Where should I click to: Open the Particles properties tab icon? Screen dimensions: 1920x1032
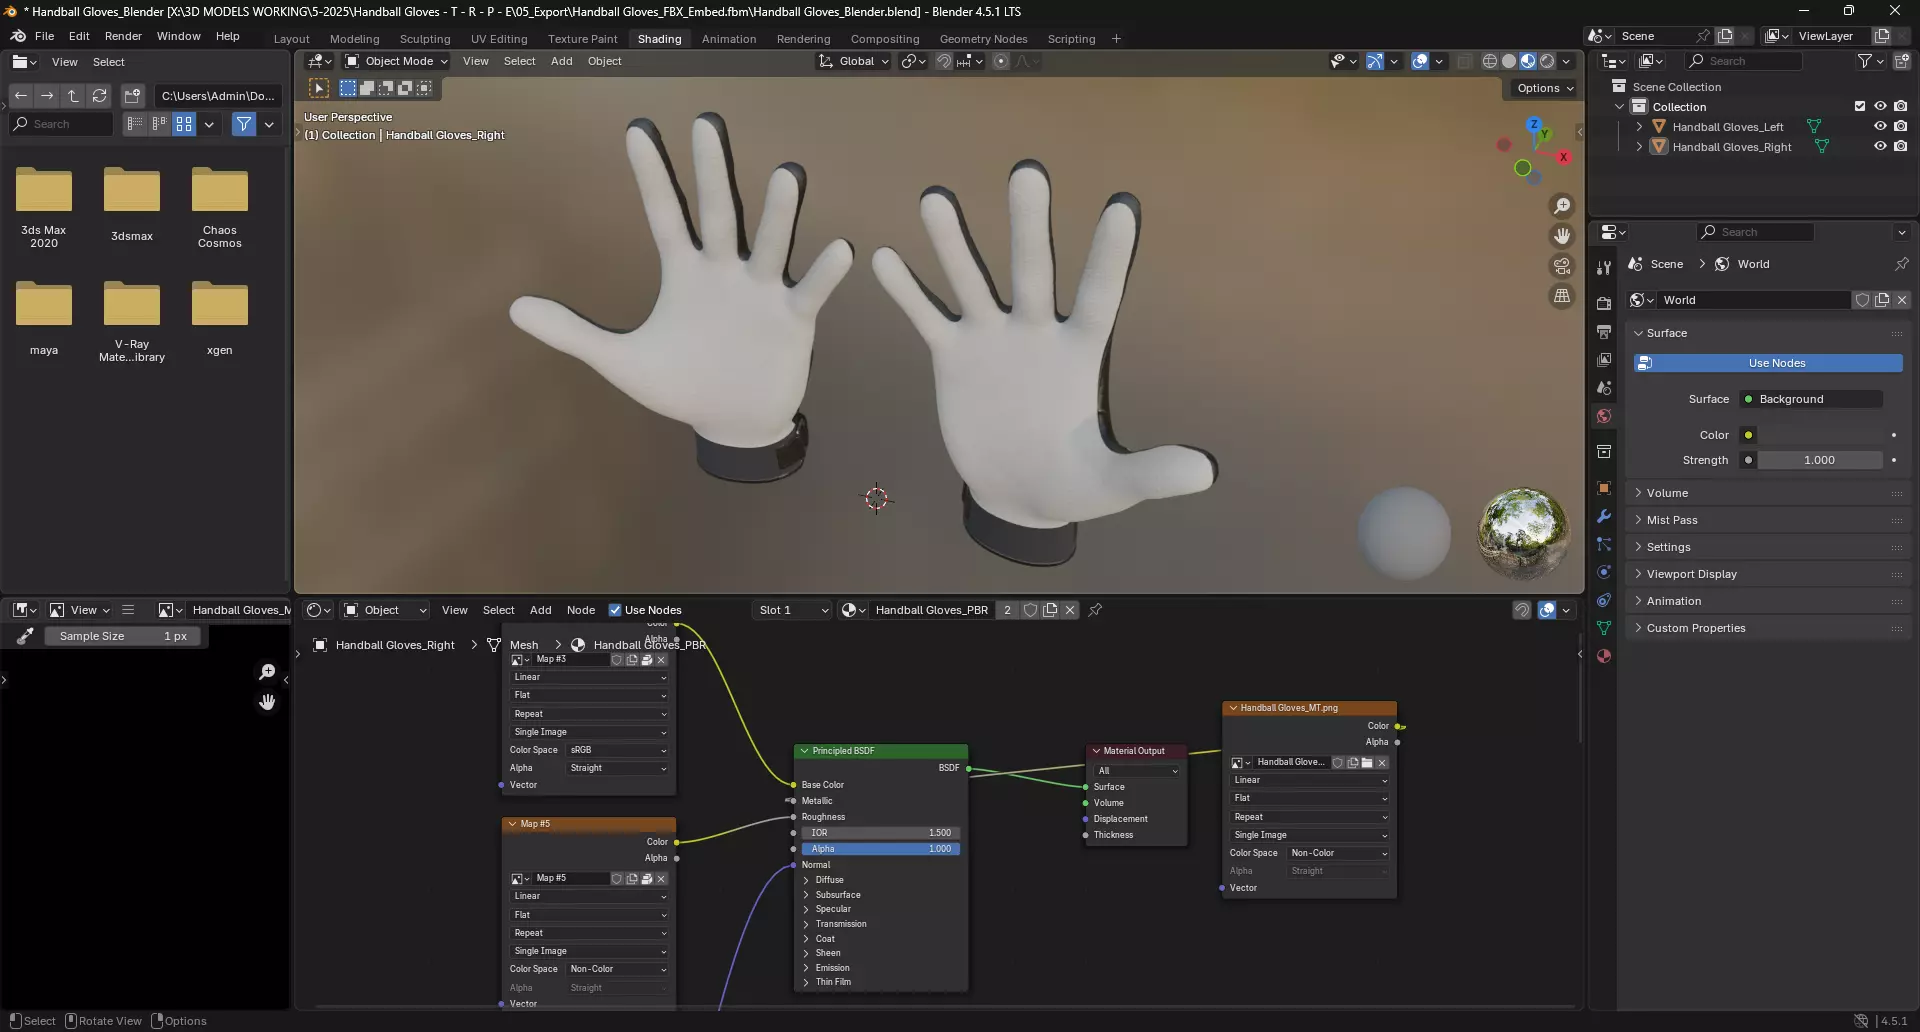point(1604,544)
